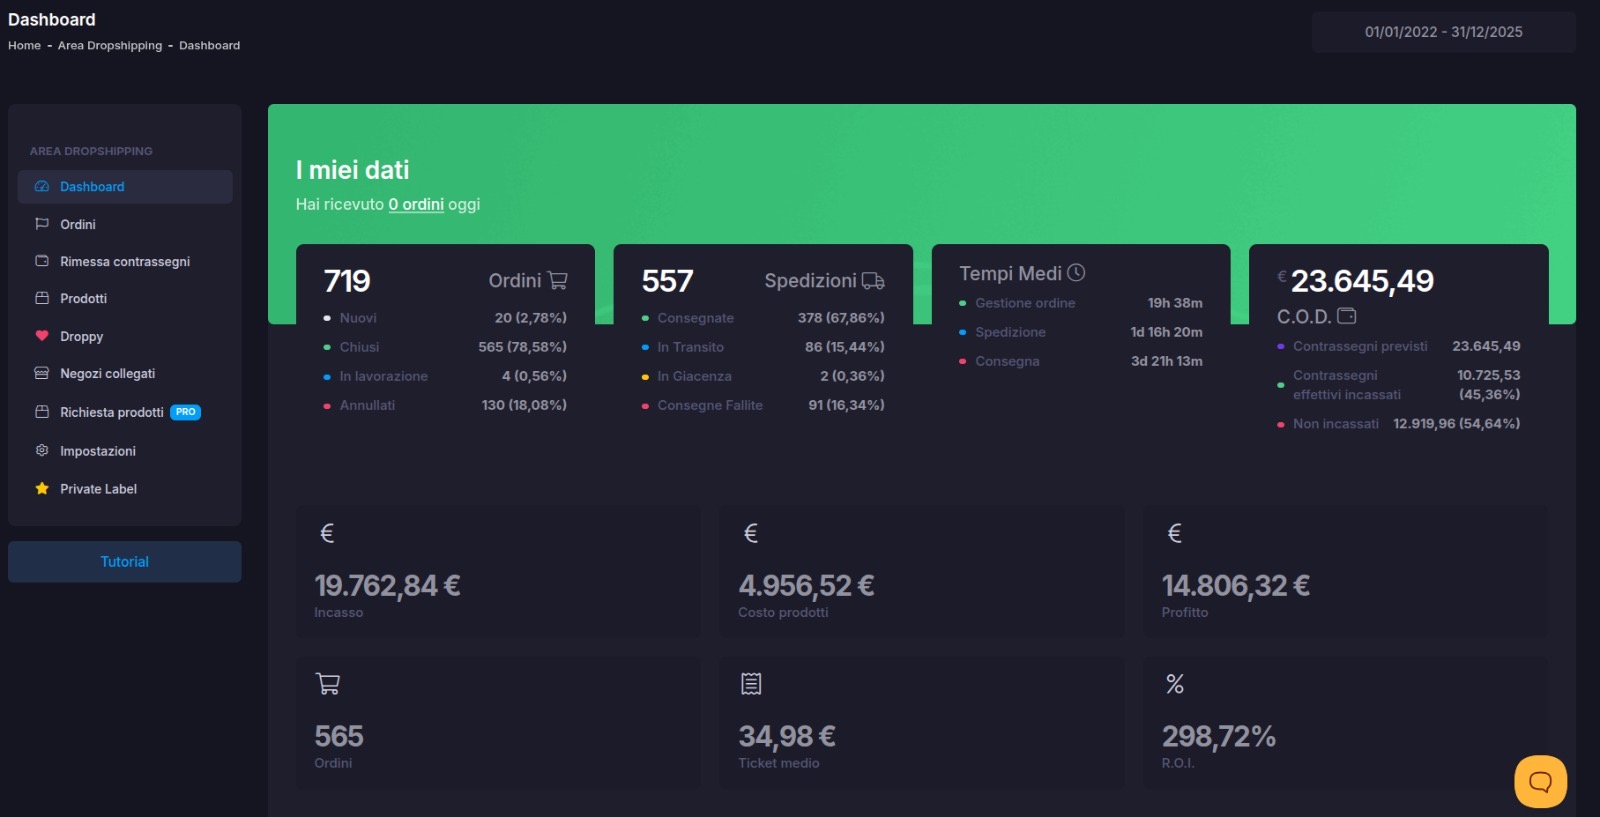The height and width of the screenshot is (817, 1600).
Task: Click the Prodotti box icon
Action: (42, 298)
